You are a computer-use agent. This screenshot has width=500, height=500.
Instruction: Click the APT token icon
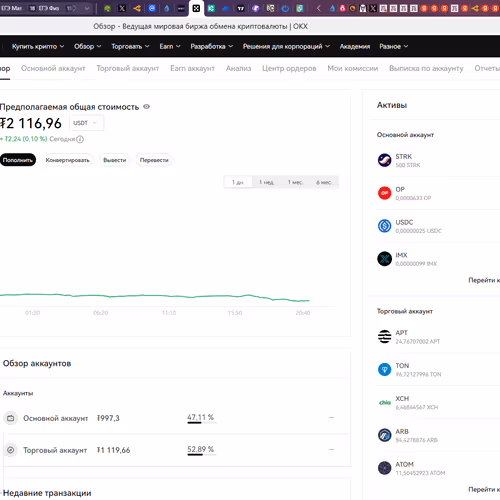click(384, 336)
